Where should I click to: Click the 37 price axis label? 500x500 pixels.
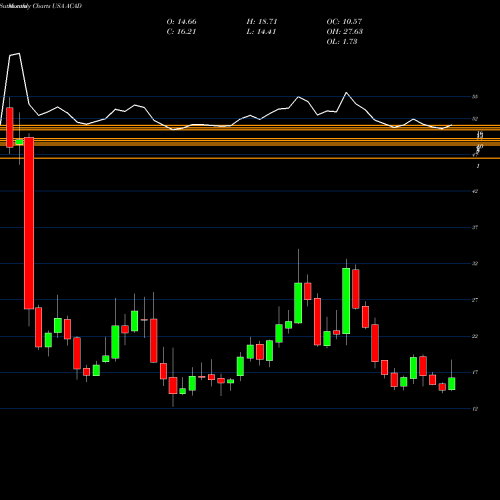[475, 227]
